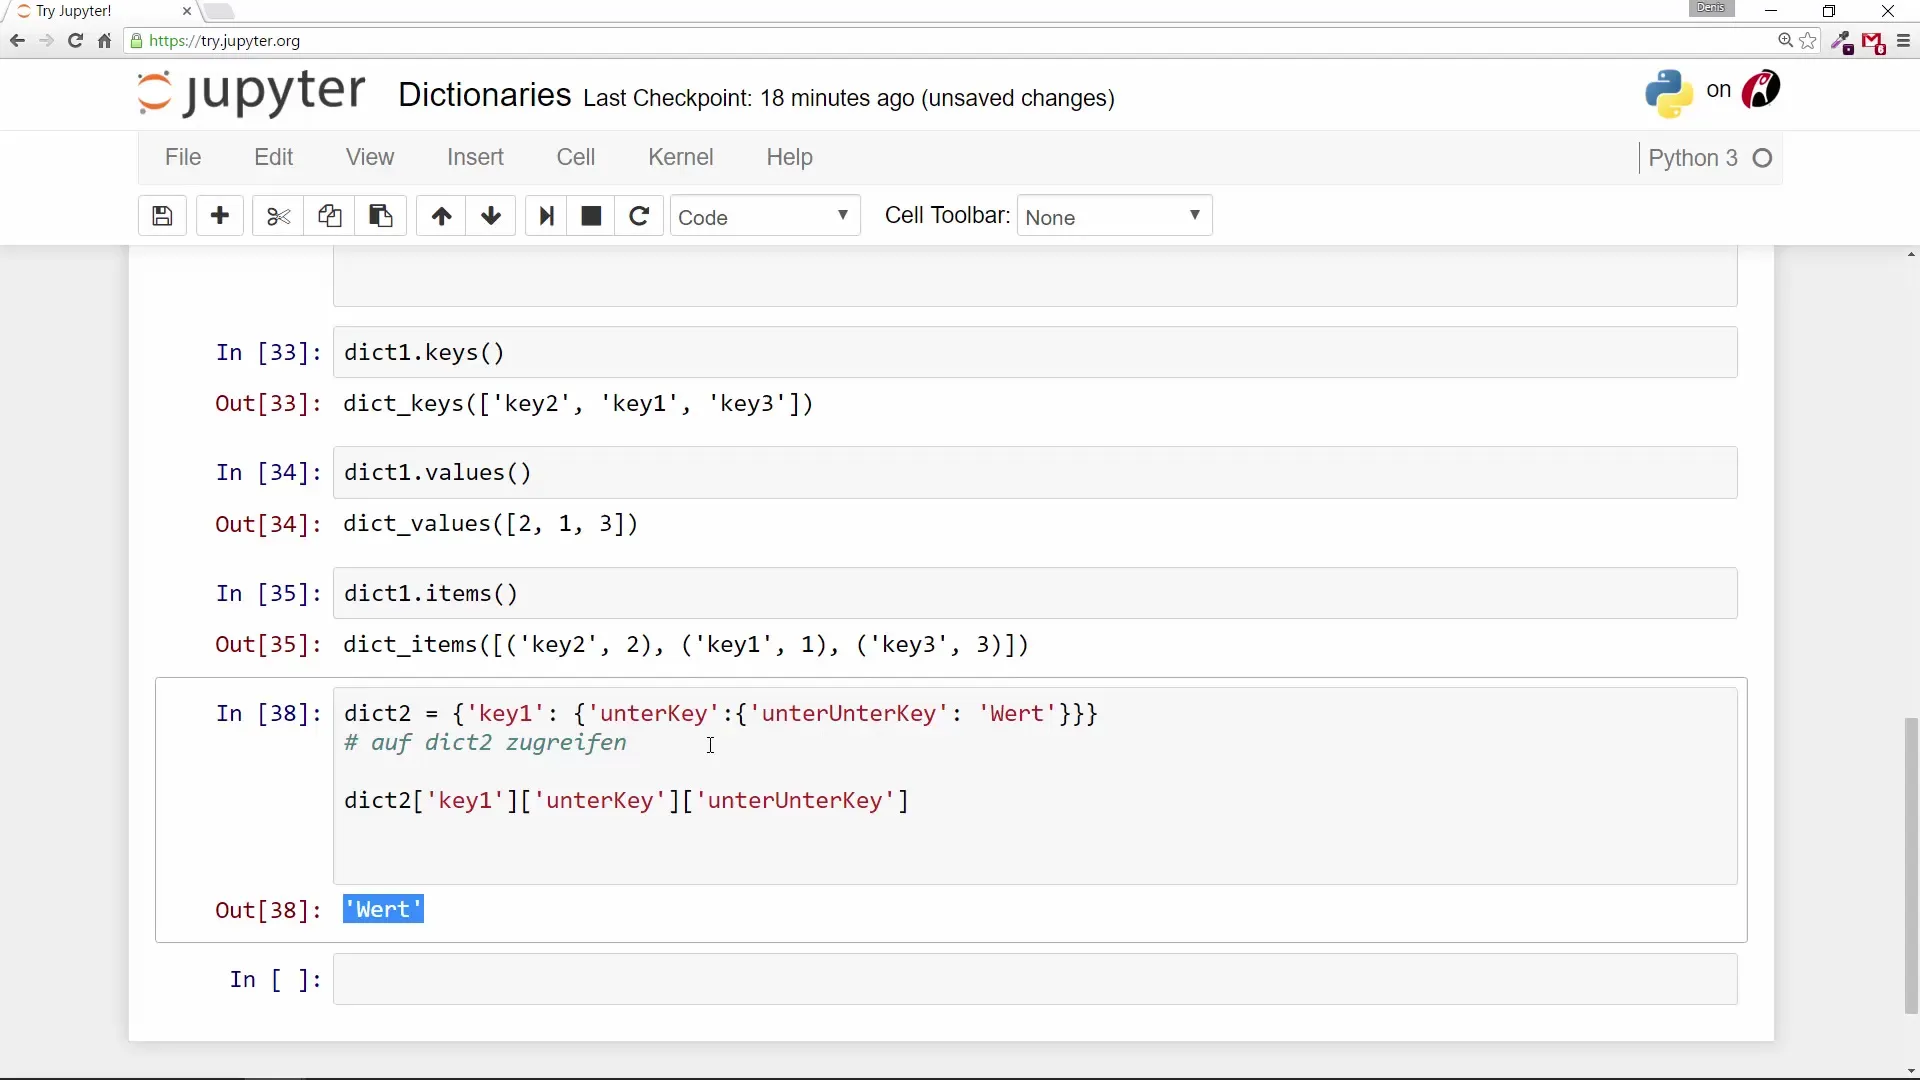Save the notebook with the floppy disk icon
This screenshot has height=1080, width=1920.
[x=162, y=216]
